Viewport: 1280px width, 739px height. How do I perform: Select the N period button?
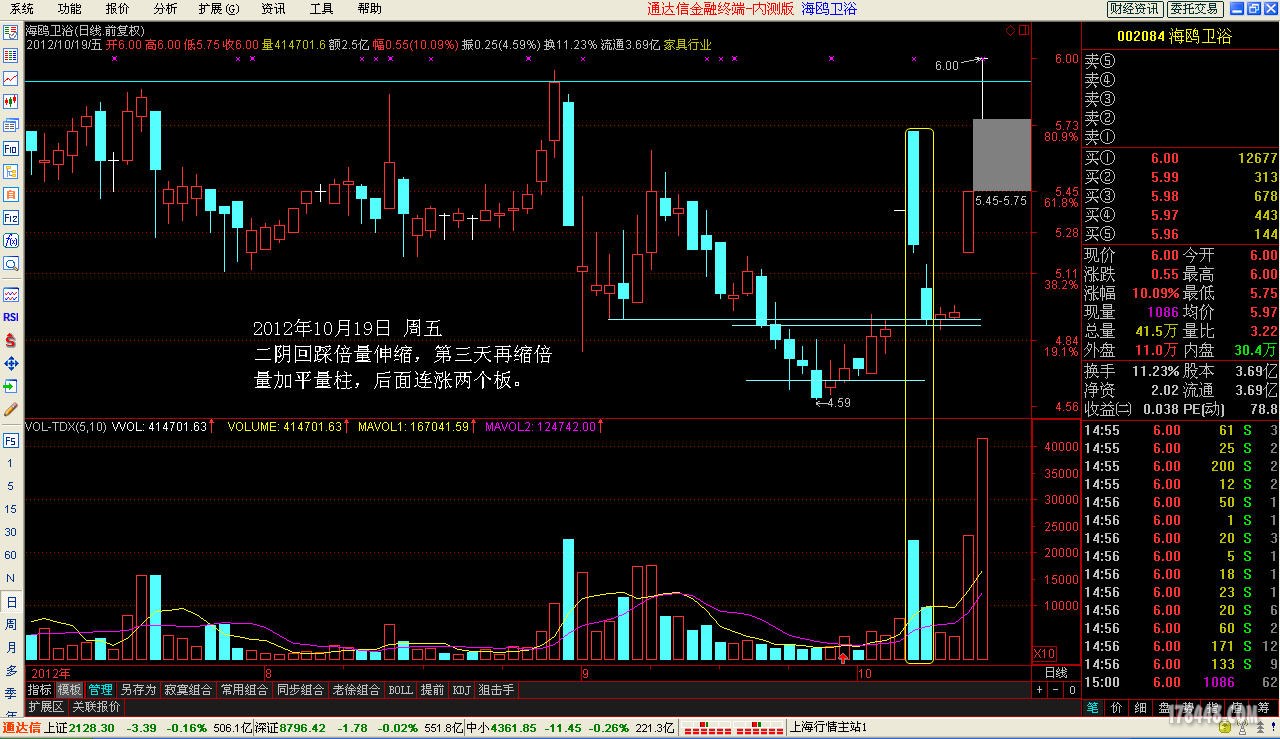click(11, 579)
